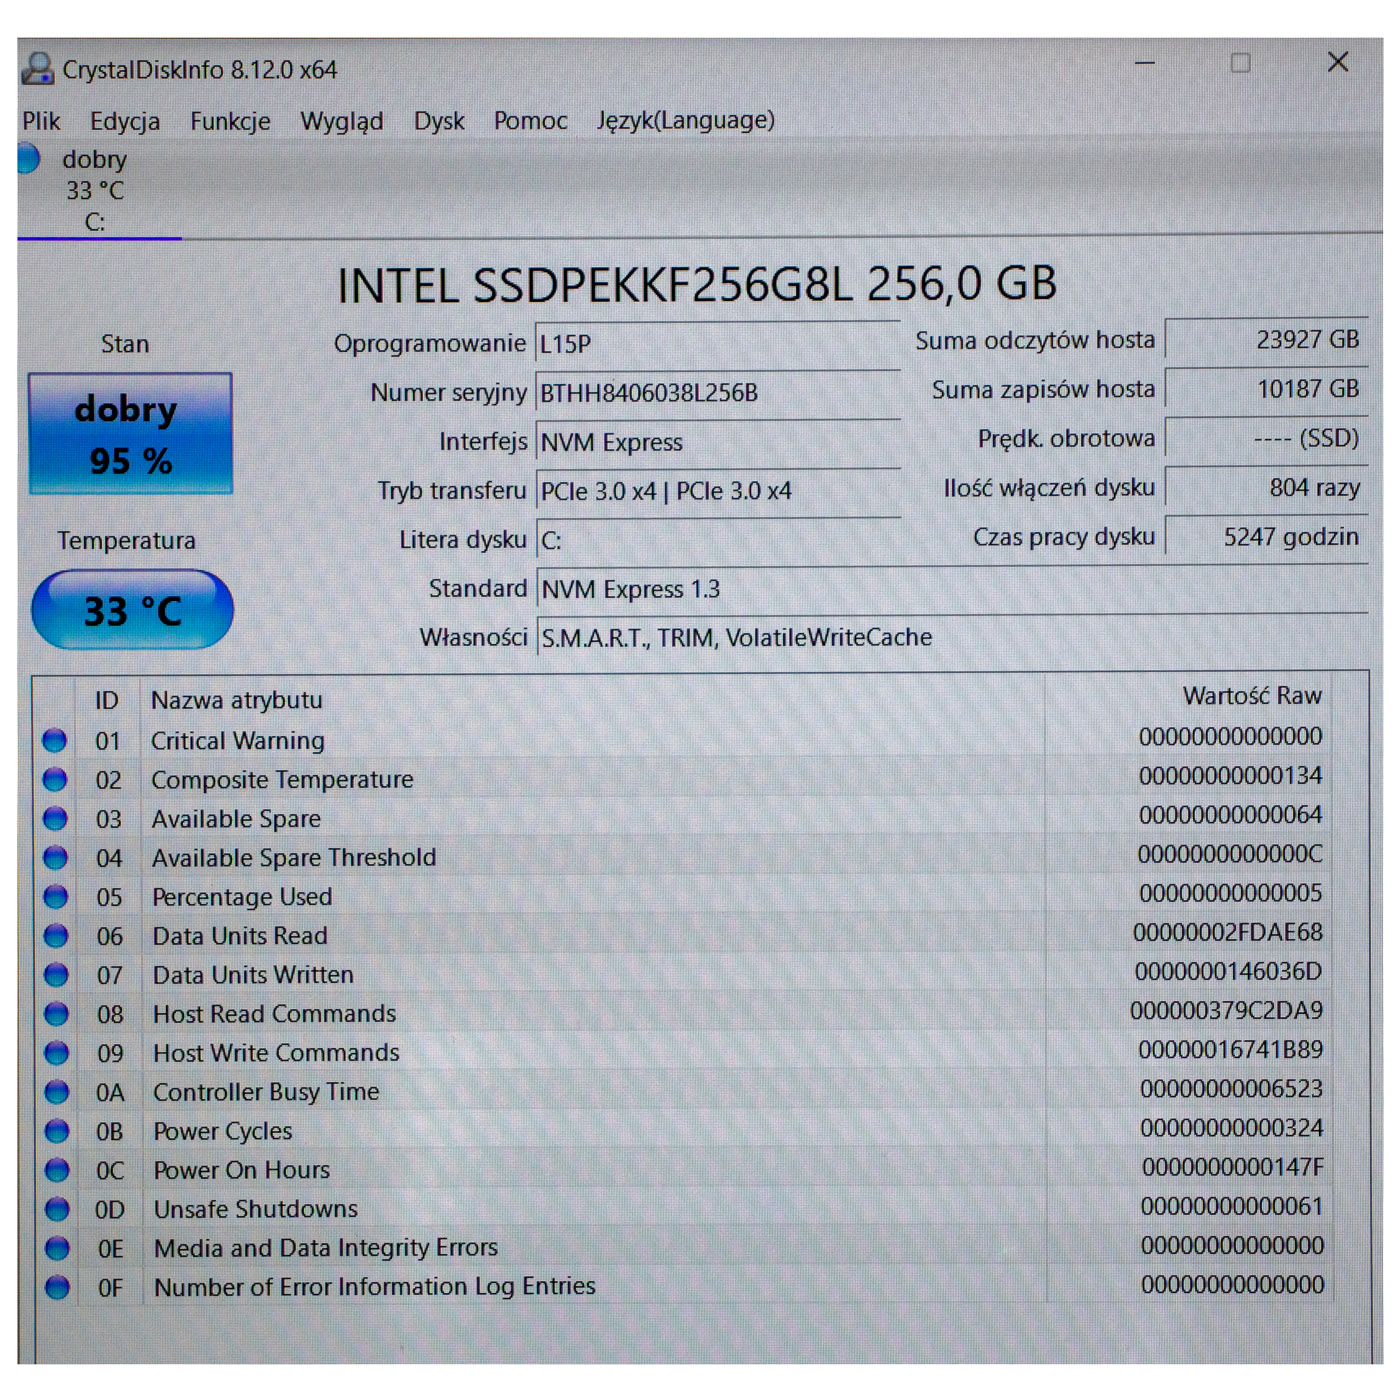Screen dimensions: 1400x1400
Task: Click rotation speed value ---- (SSD)
Action: click(1266, 438)
